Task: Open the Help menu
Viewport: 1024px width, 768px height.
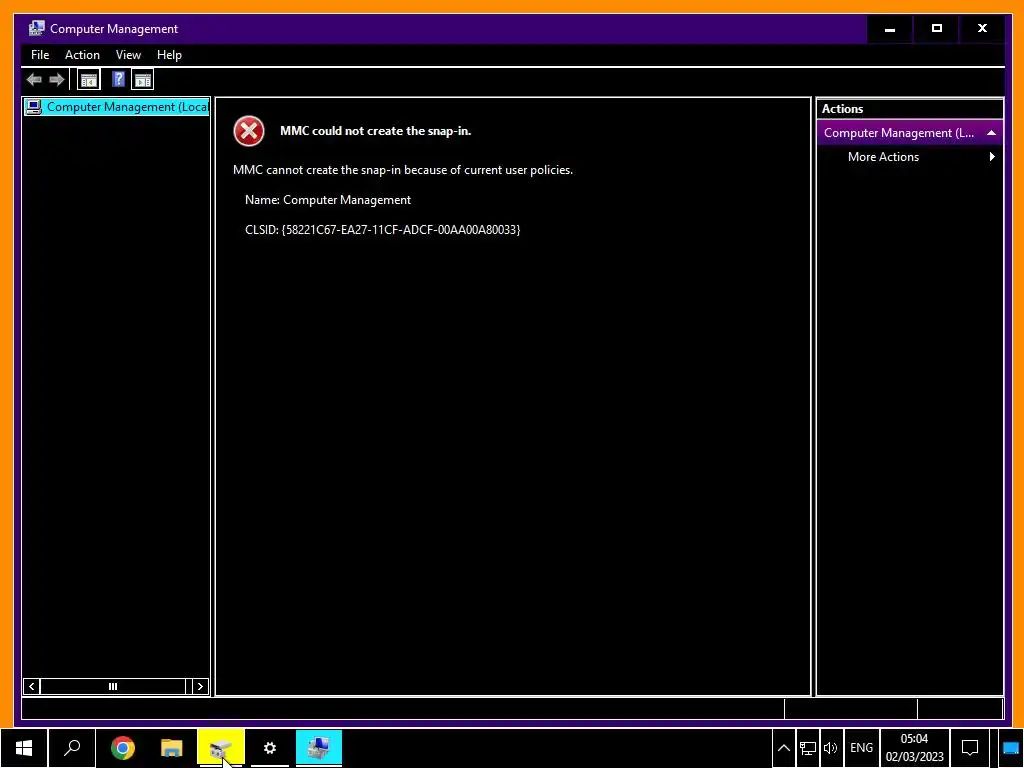Action: 169,55
